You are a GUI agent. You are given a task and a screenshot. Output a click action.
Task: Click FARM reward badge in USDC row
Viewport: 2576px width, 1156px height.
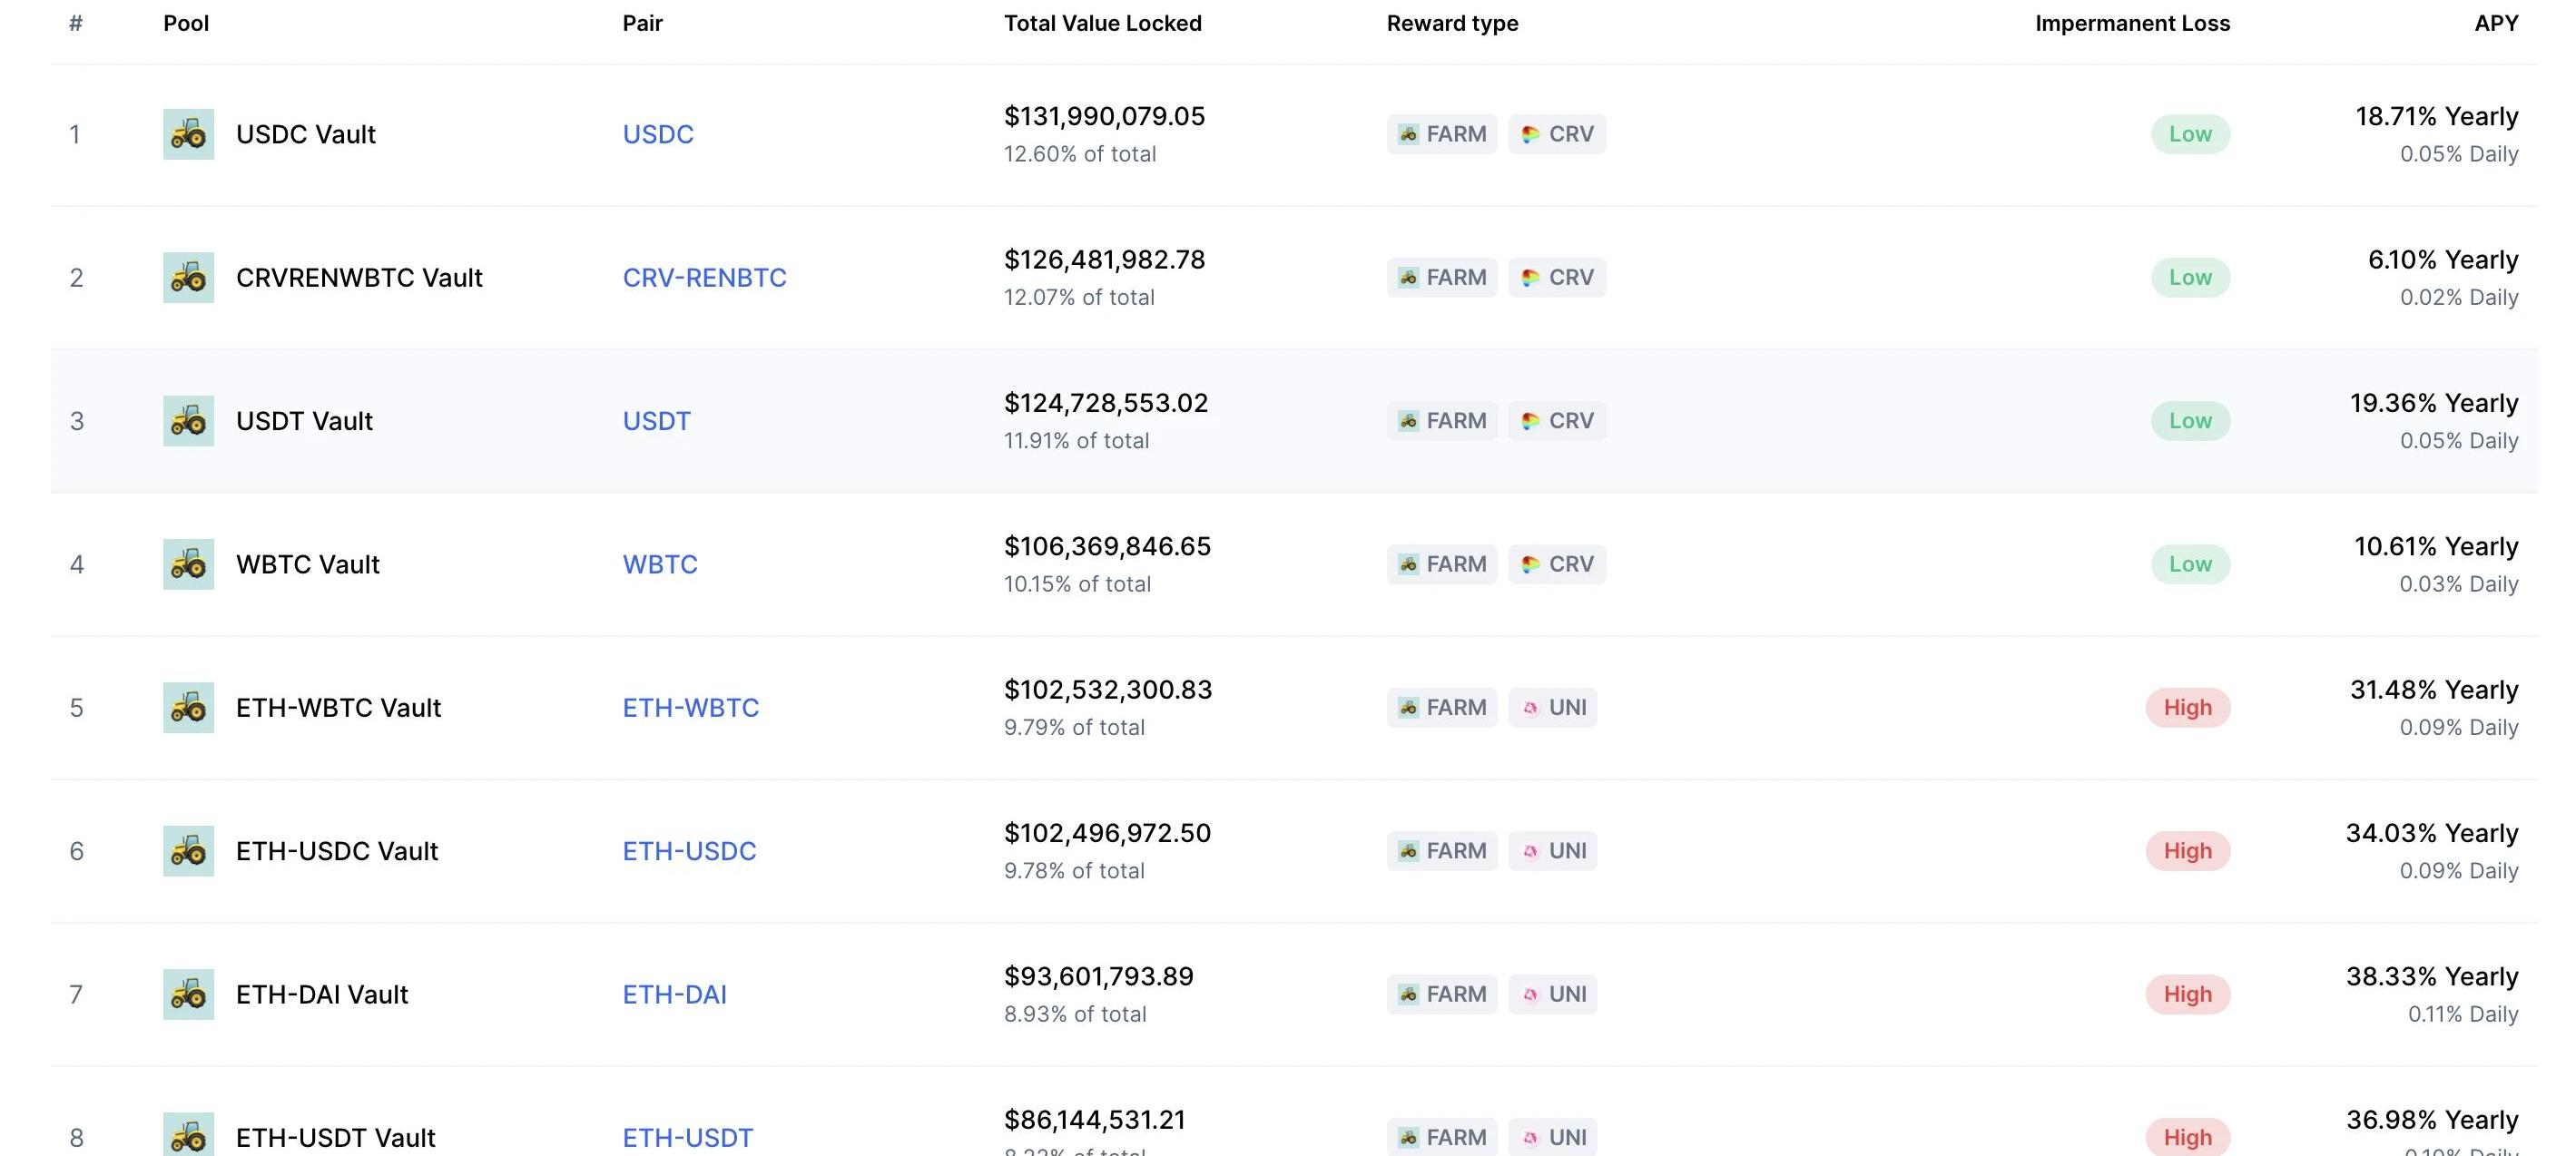[x=1441, y=134]
